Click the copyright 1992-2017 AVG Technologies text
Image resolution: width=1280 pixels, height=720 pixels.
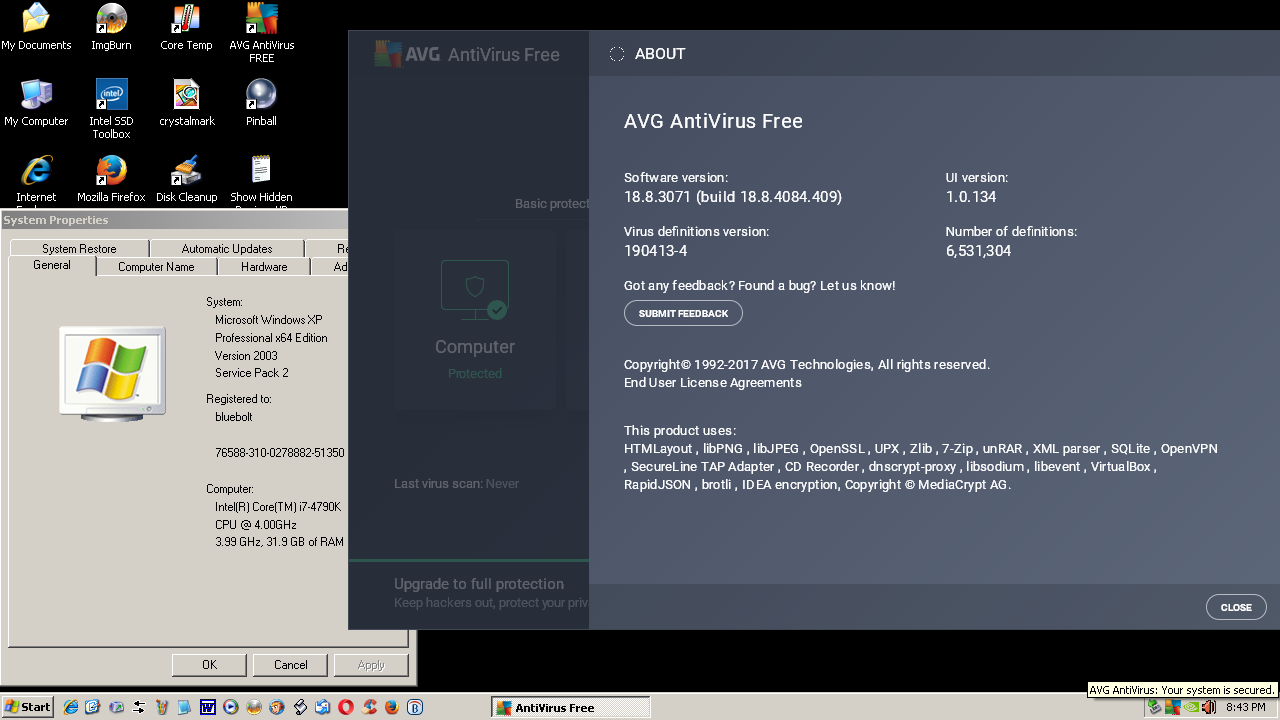pyautogui.click(x=807, y=365)
